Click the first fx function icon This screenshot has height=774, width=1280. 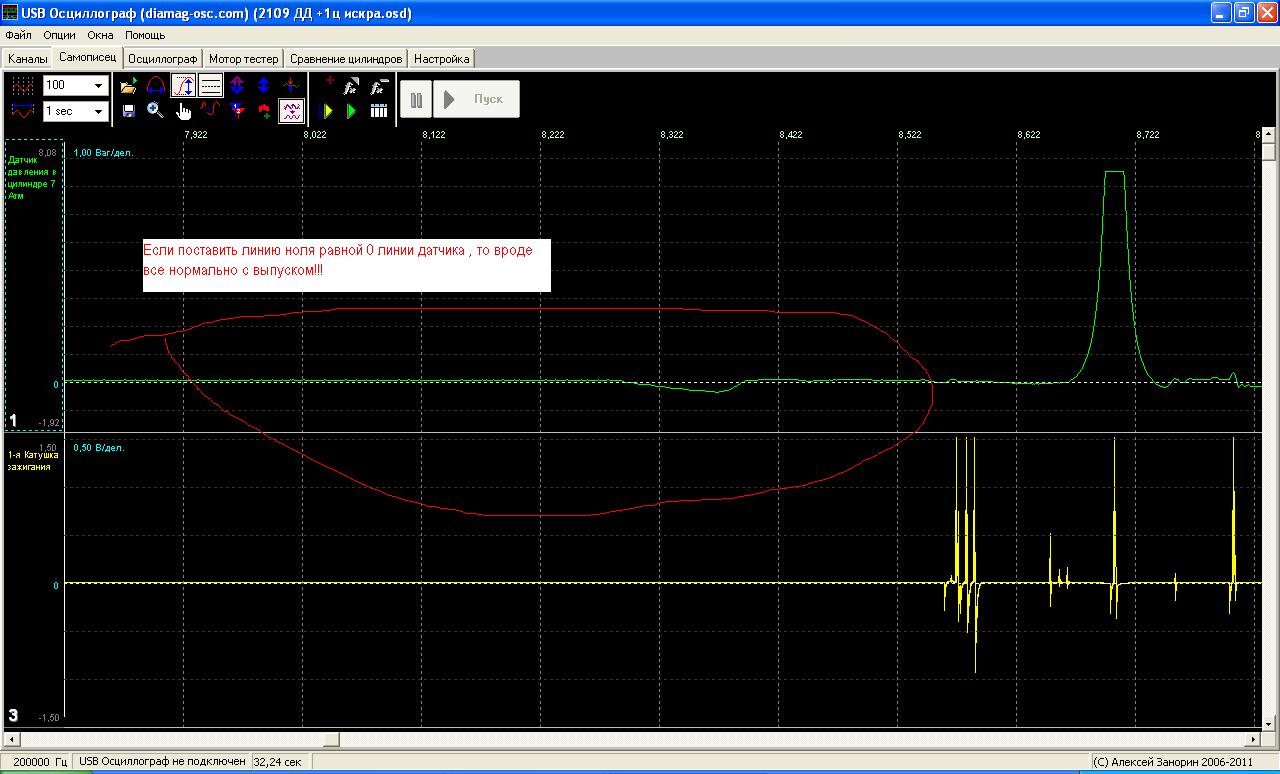[352, 86]
